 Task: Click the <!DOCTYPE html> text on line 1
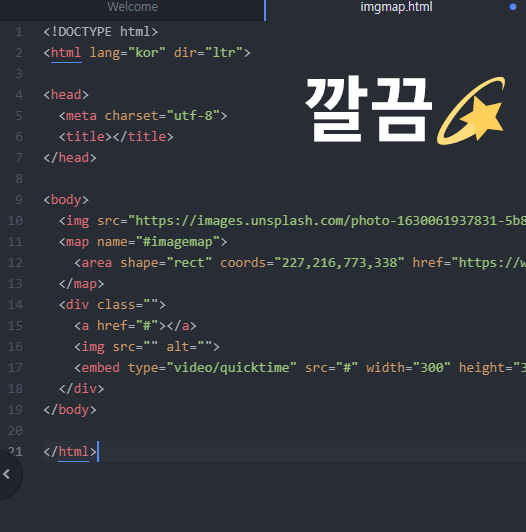point(101,32)
